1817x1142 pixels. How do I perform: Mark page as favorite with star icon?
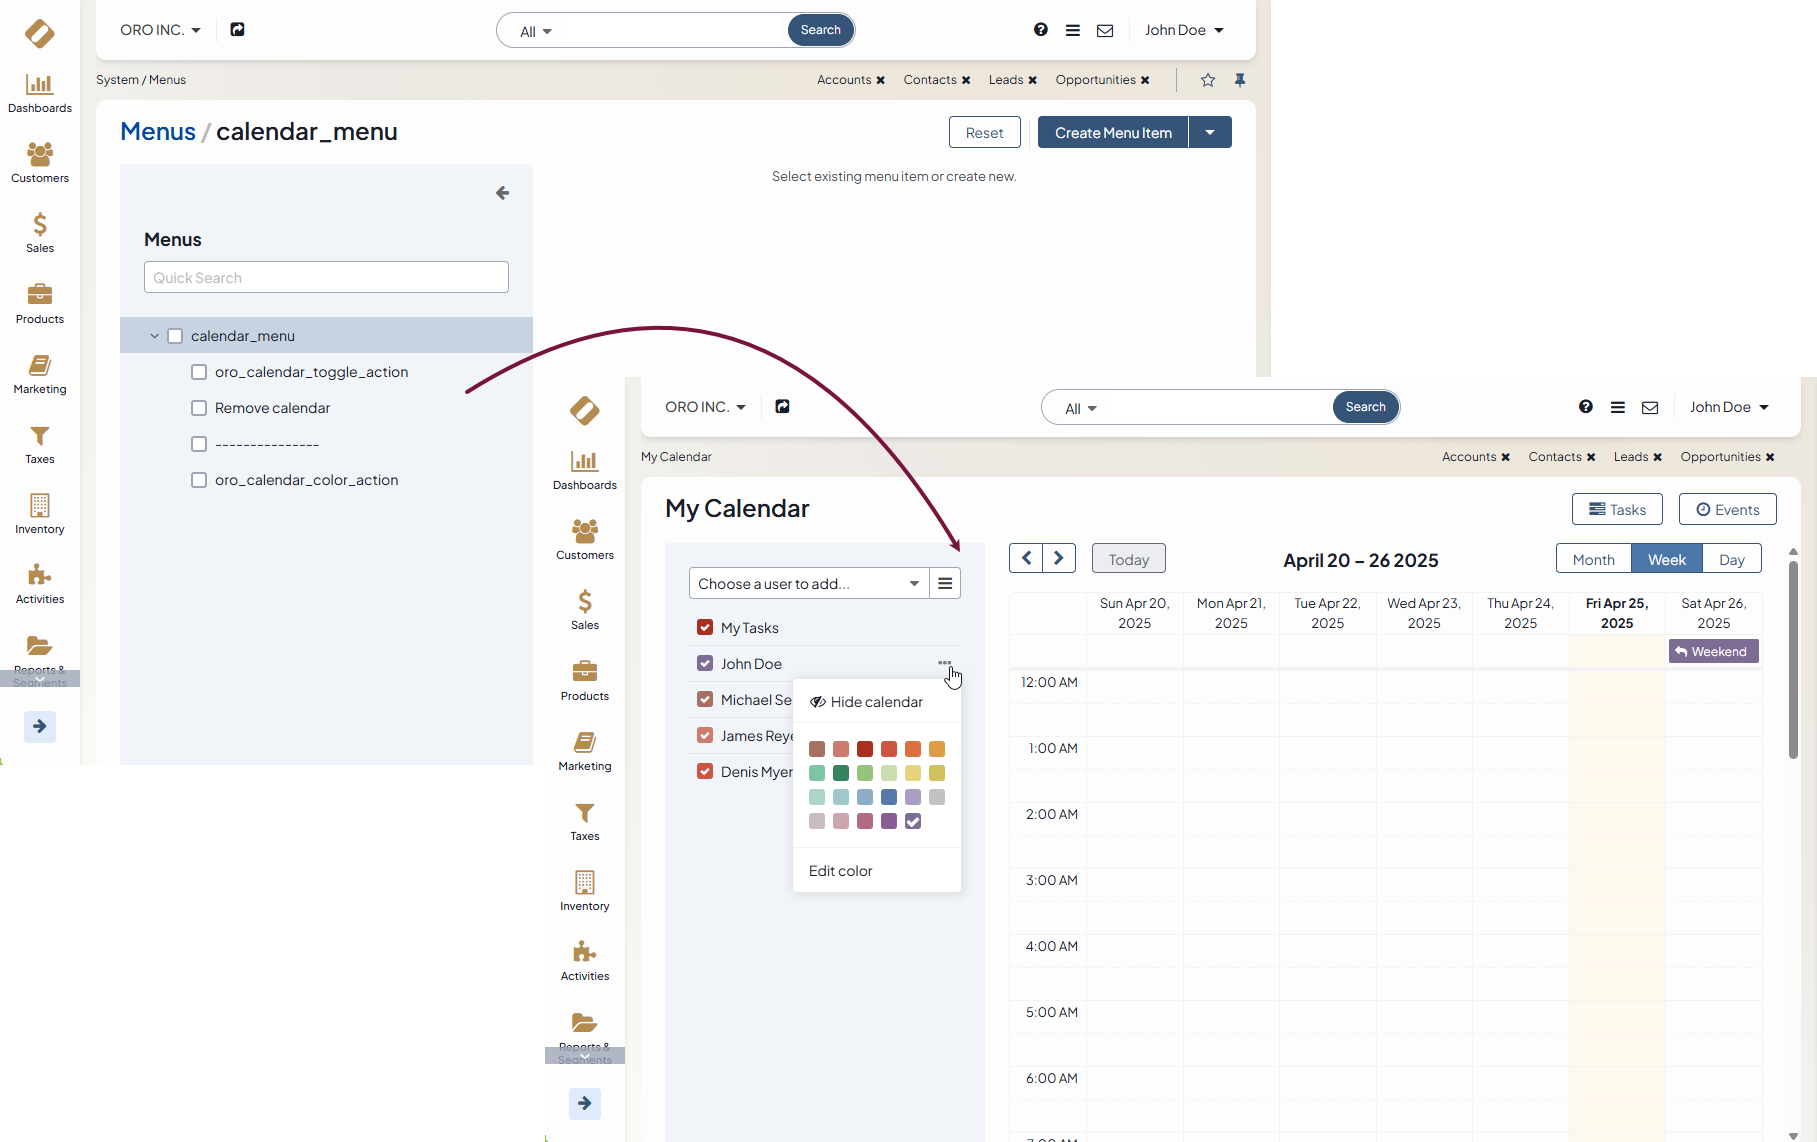coord(1208,80)
